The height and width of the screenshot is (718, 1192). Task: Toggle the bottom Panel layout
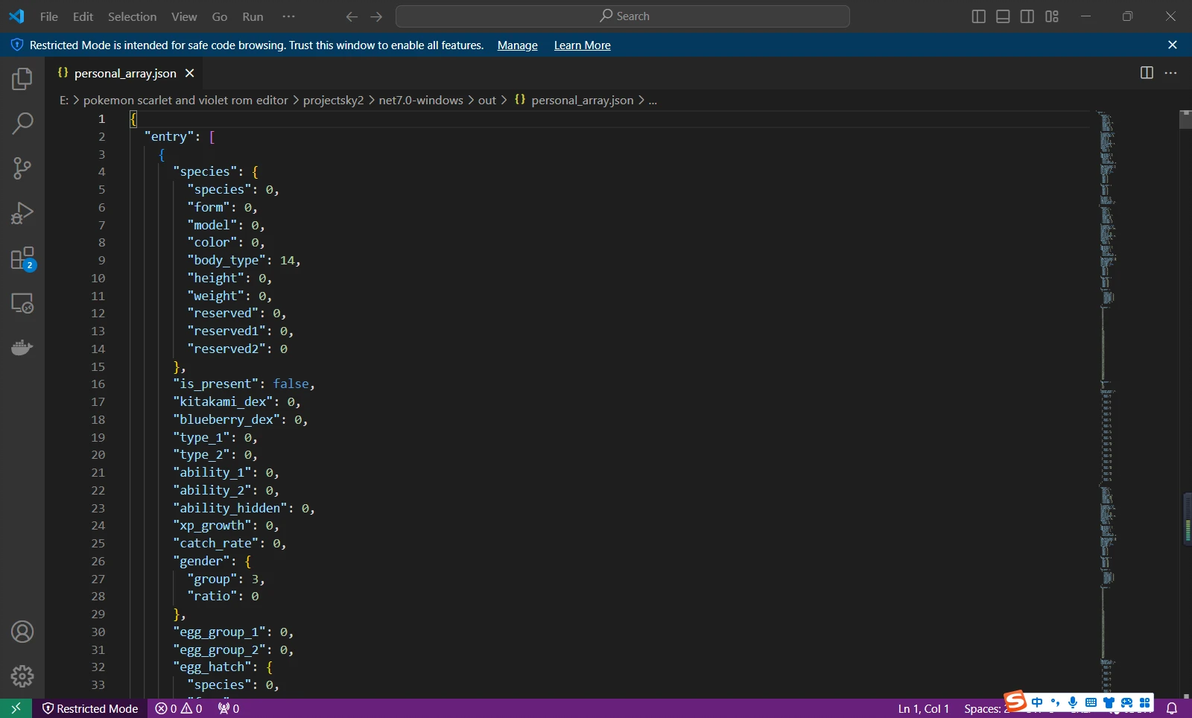(1003, 16)
